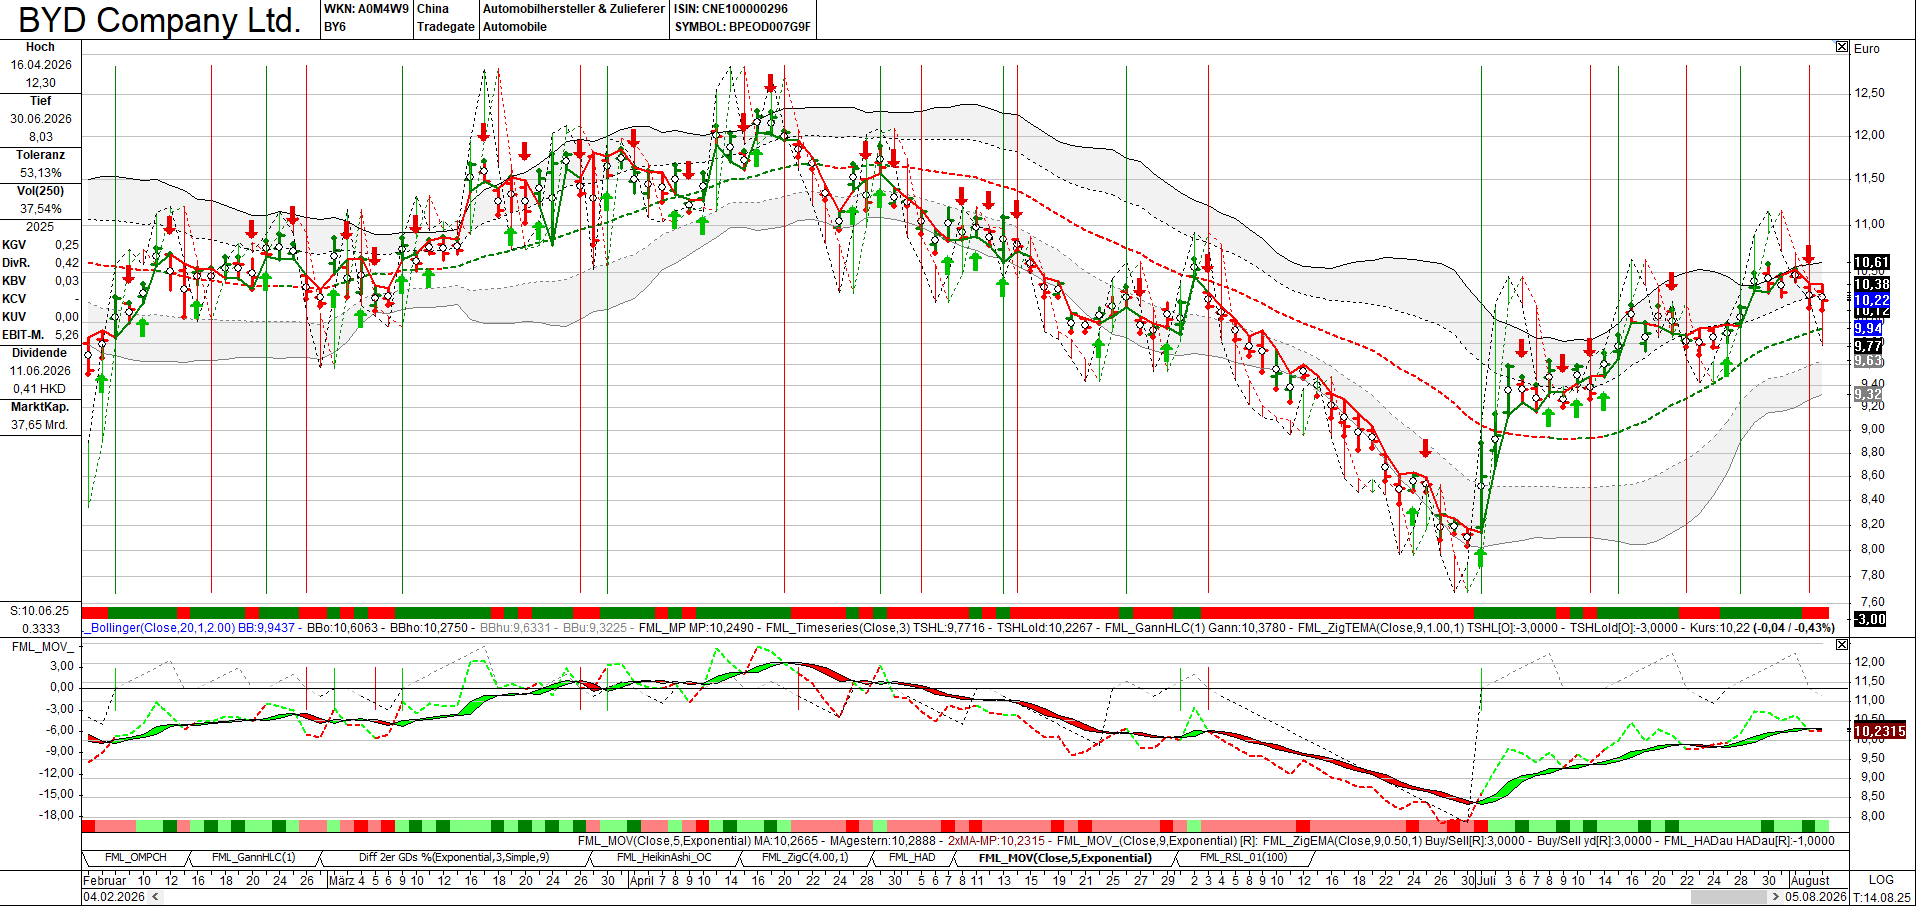Click the -3,00 signal value marker

click(x=1870, y=619)
